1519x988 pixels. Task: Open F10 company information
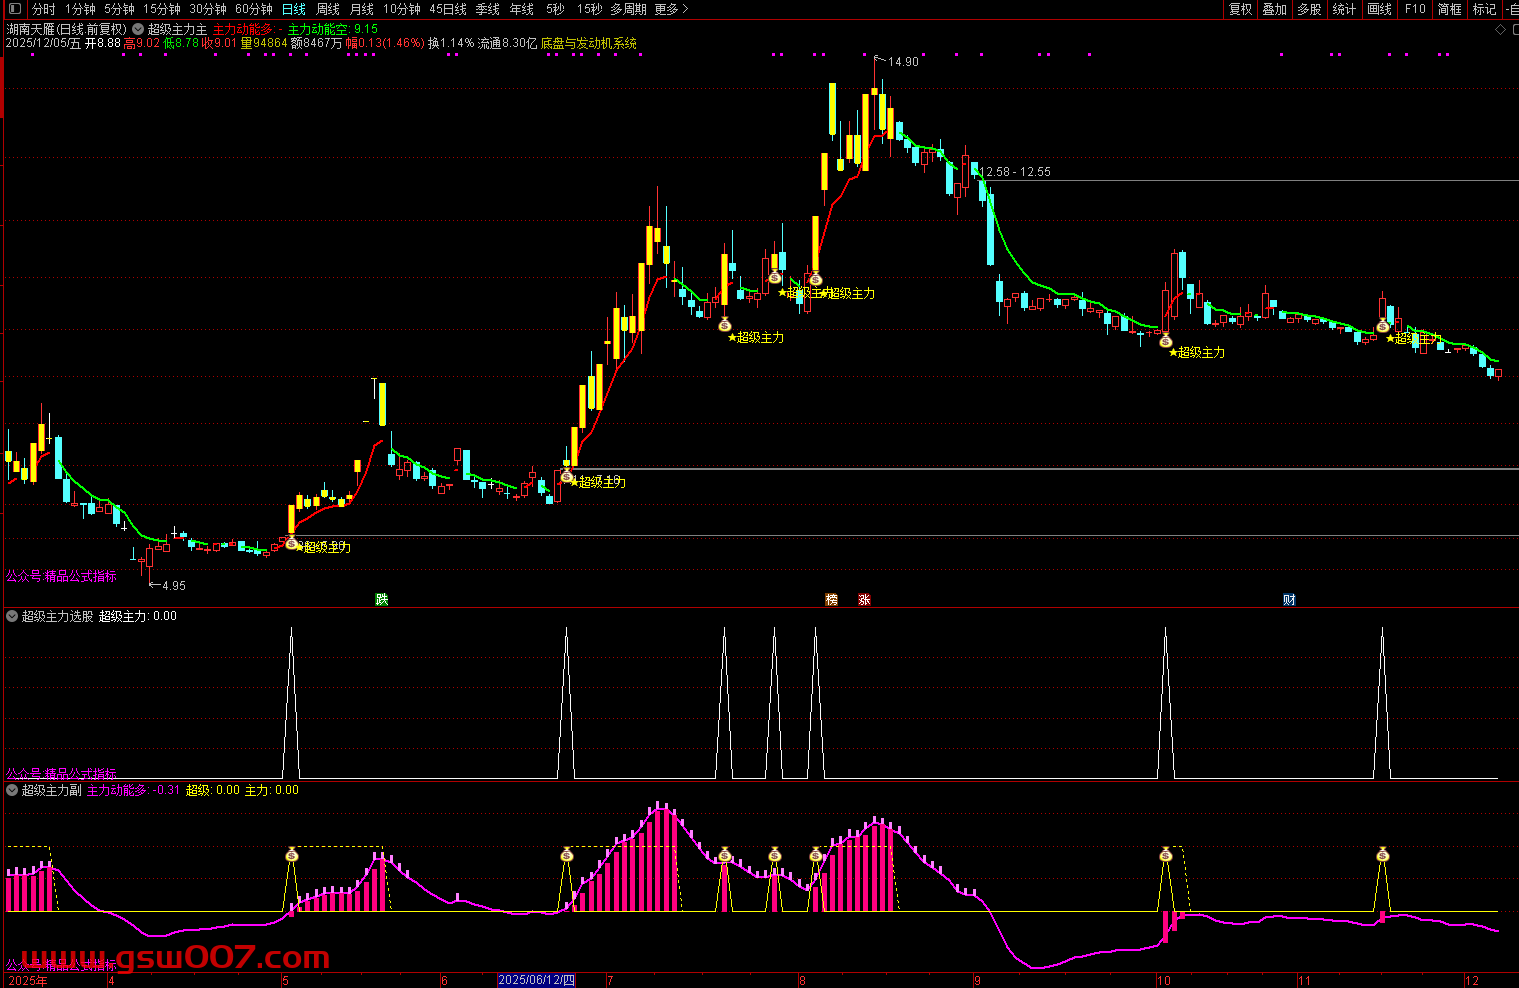click(x=1415, y=9)
